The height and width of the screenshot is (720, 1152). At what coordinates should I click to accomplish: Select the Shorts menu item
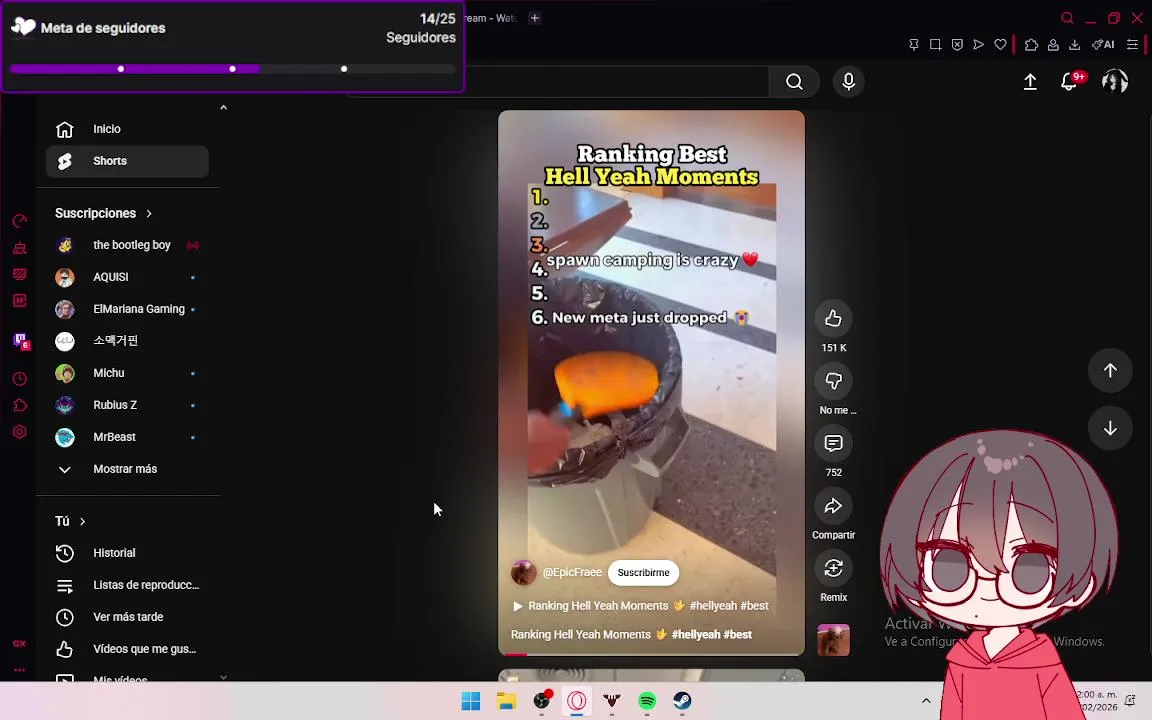127,161
